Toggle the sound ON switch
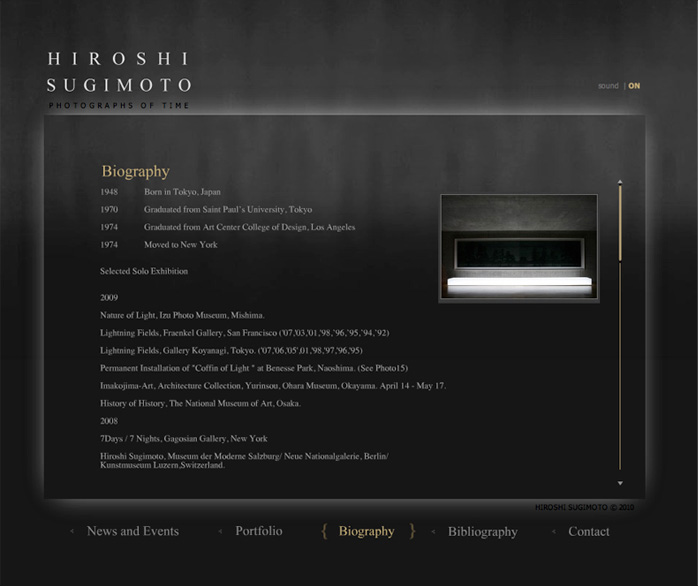The width and height of the screenshot is (698, 586). (x=633, y=86)
